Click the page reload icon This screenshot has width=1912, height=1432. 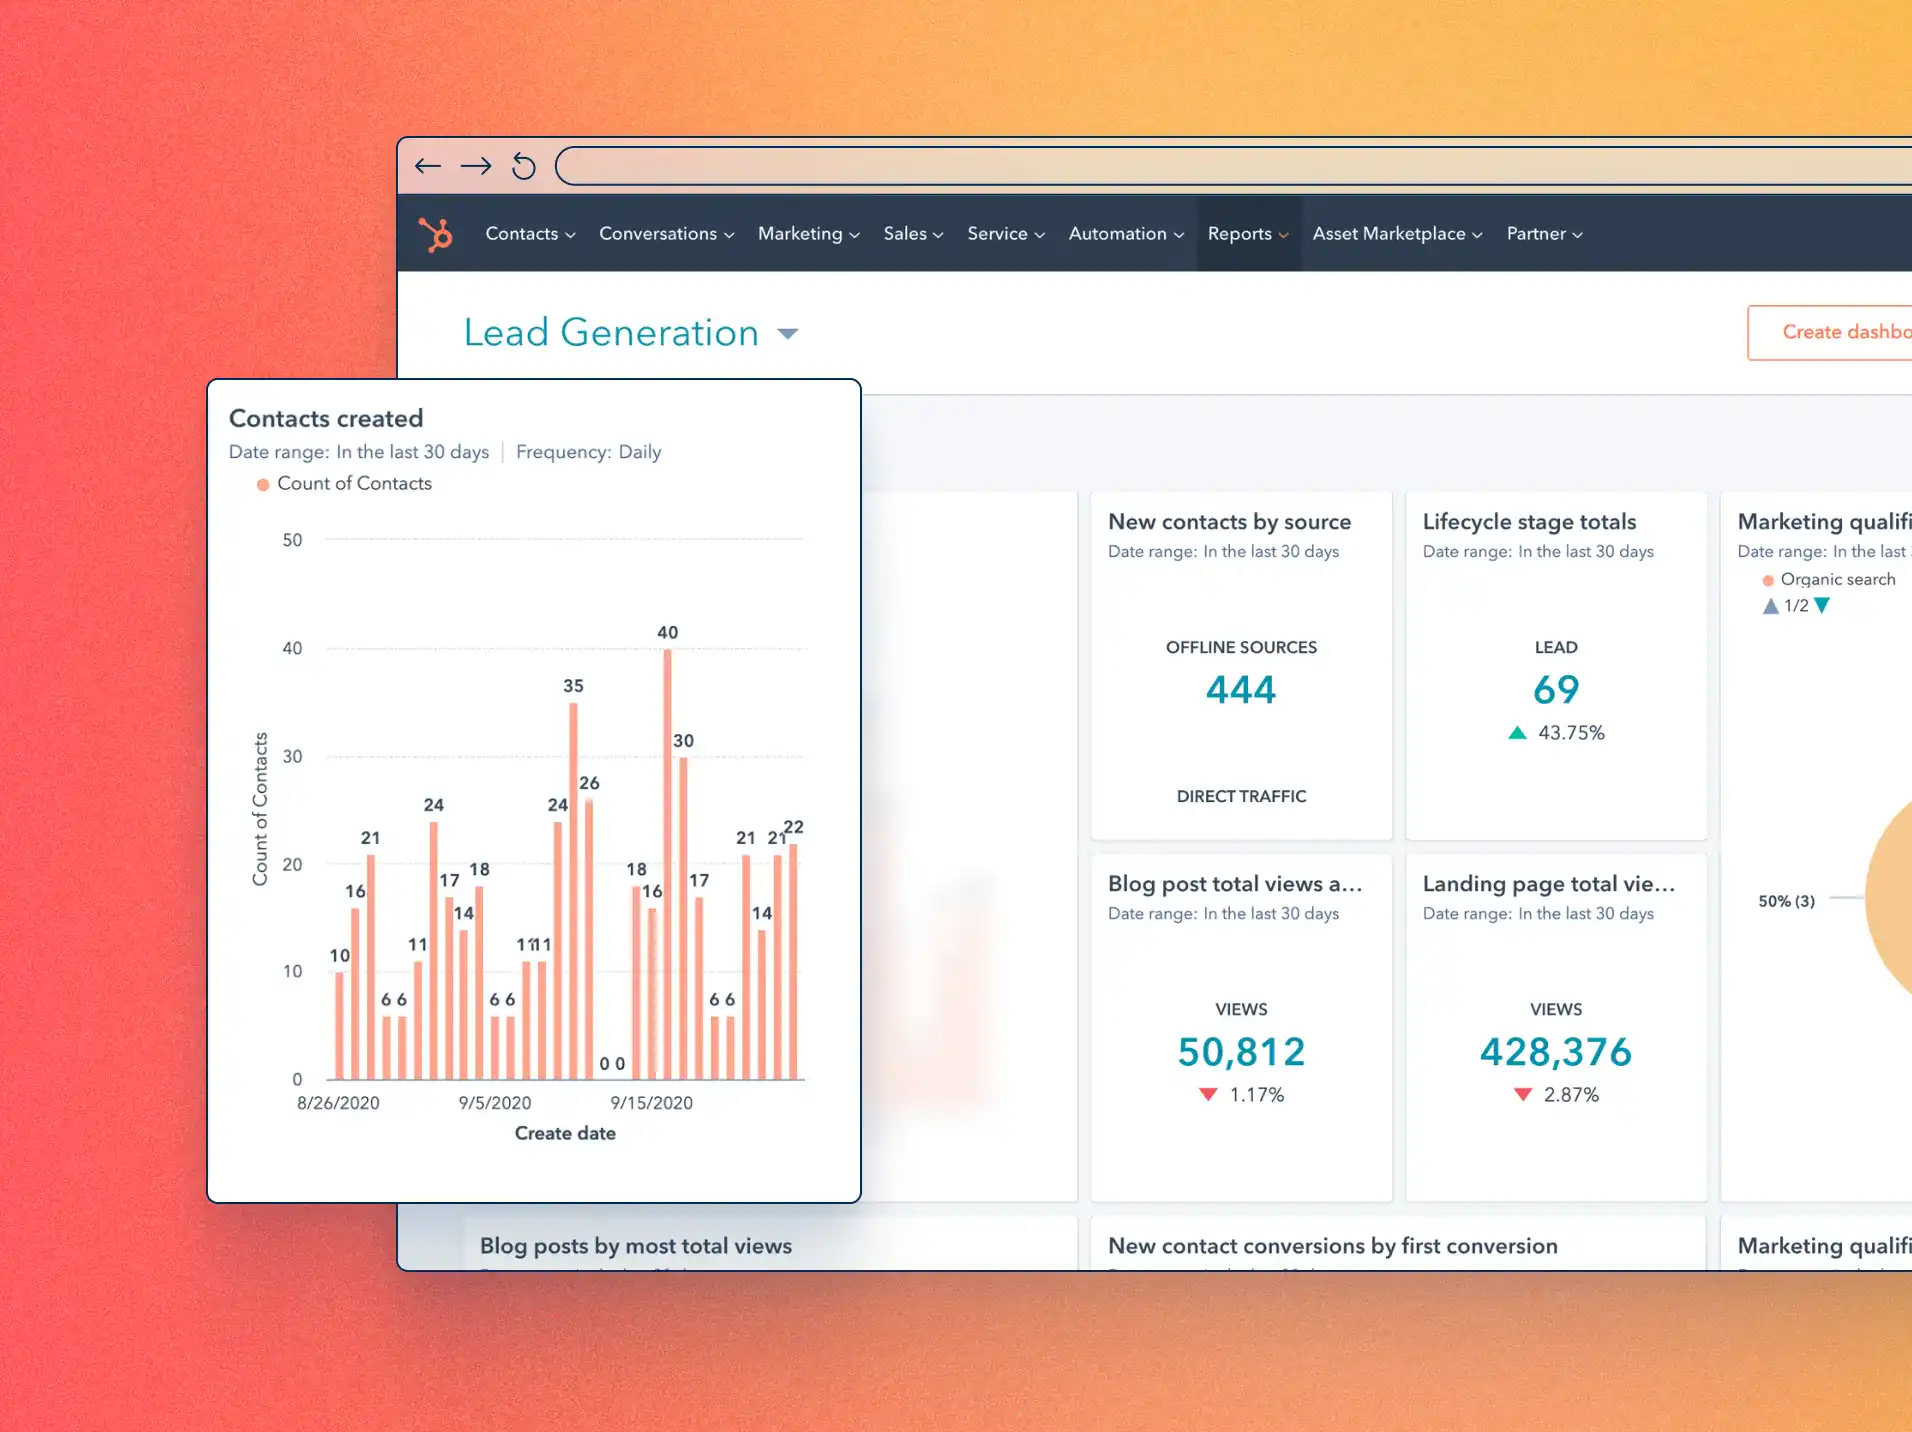click(x=523, y=166)
